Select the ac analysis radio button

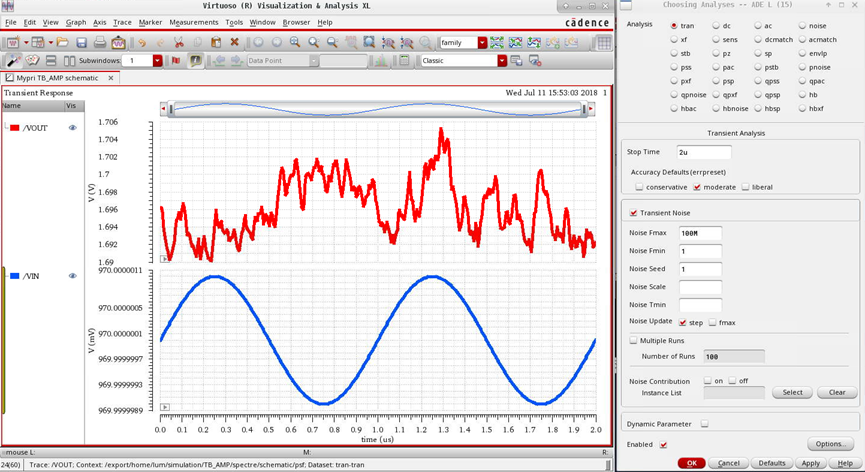[758, 25]
